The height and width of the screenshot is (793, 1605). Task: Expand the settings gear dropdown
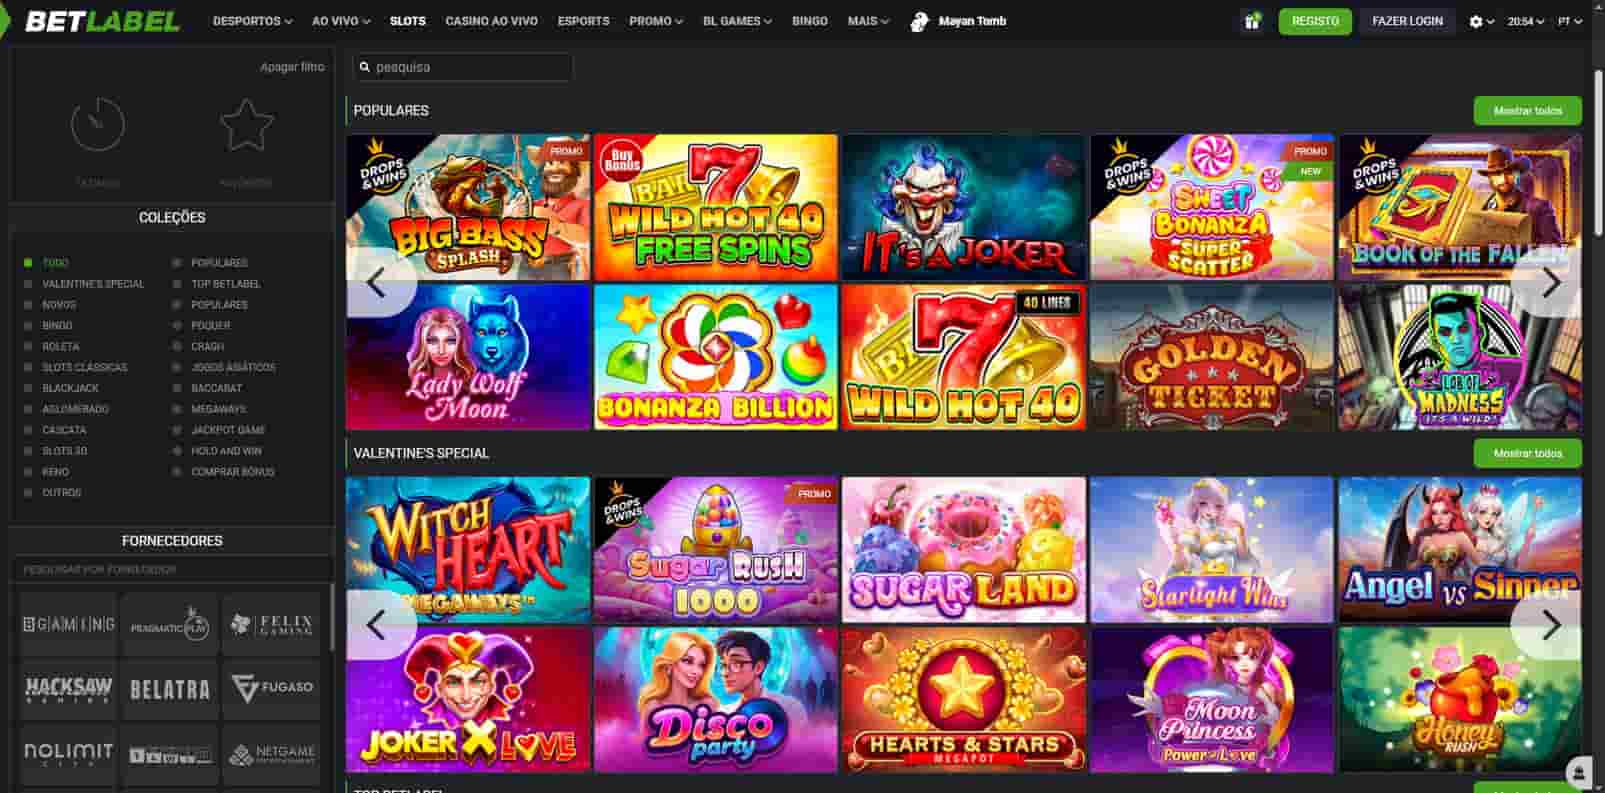point(1481,21)
